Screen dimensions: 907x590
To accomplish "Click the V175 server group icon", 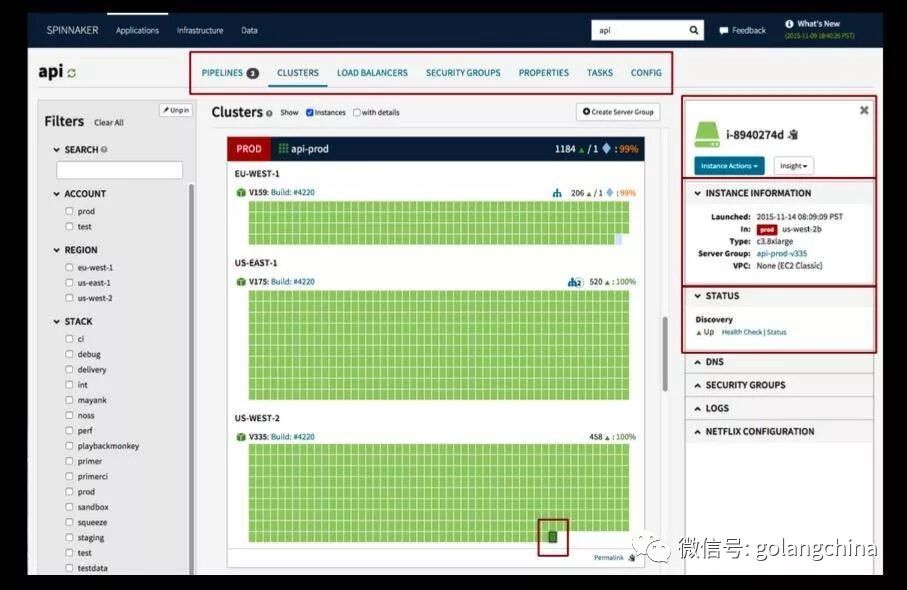I will 241,282.
